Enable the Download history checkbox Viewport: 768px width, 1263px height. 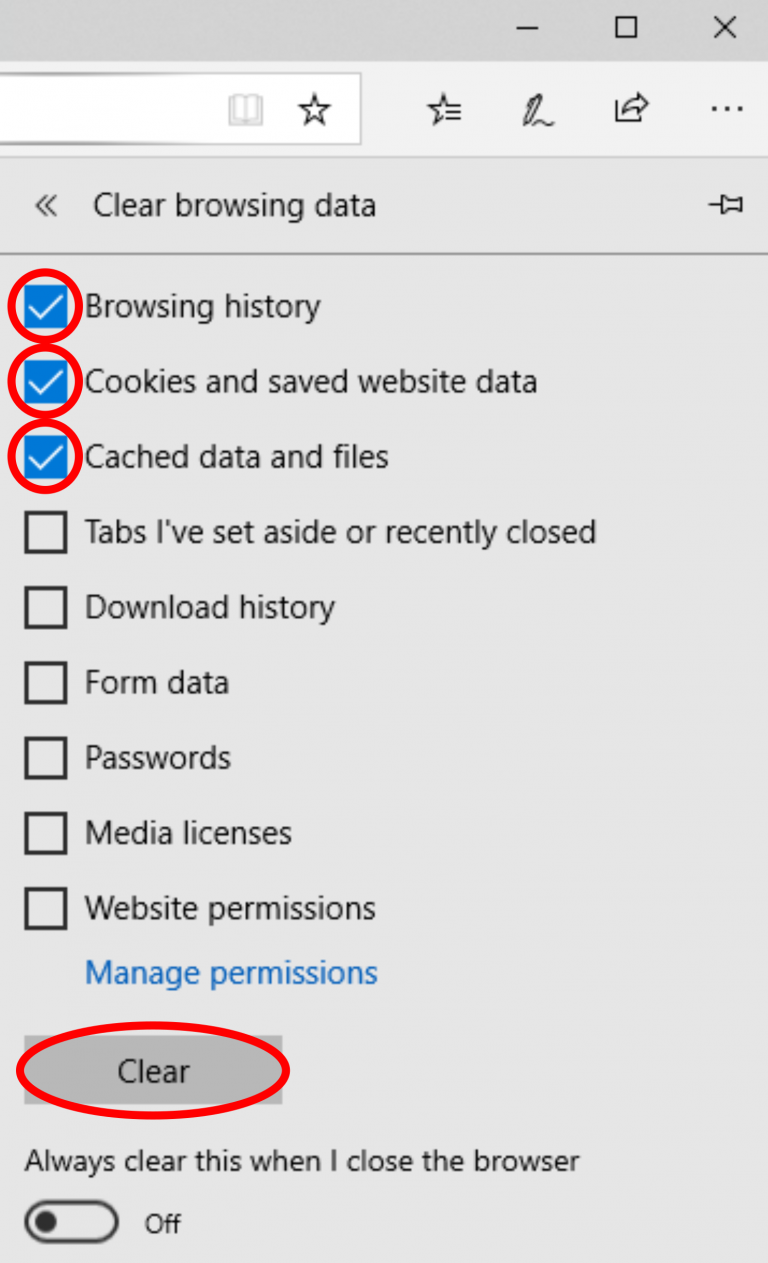(45, 607)
